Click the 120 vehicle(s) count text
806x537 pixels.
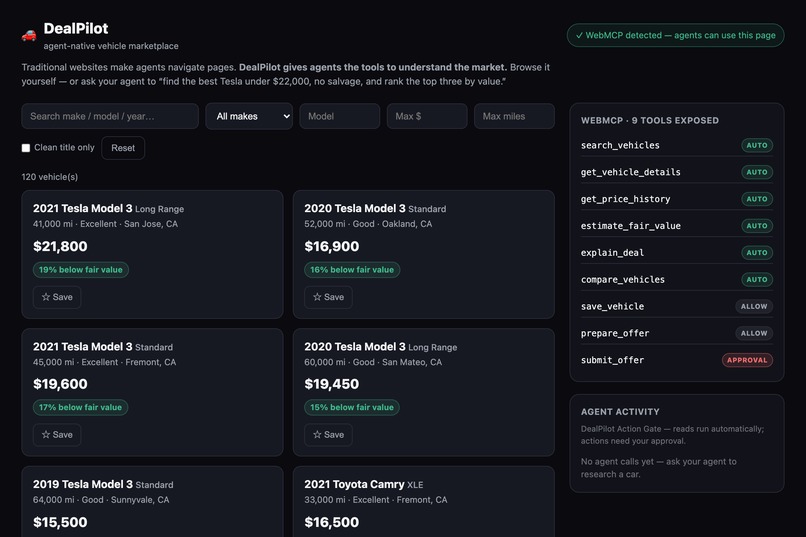click(50, 177)
